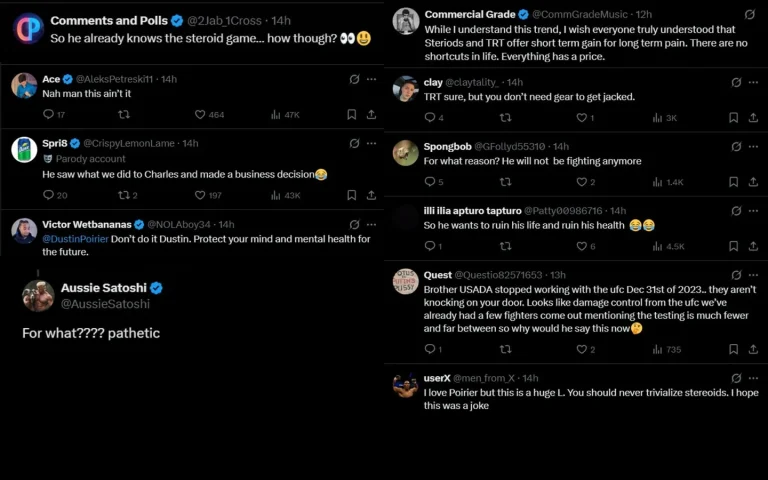Click Grok icon on Commercial Grade's post
The image size is (768, 480).
coord(750,15)
